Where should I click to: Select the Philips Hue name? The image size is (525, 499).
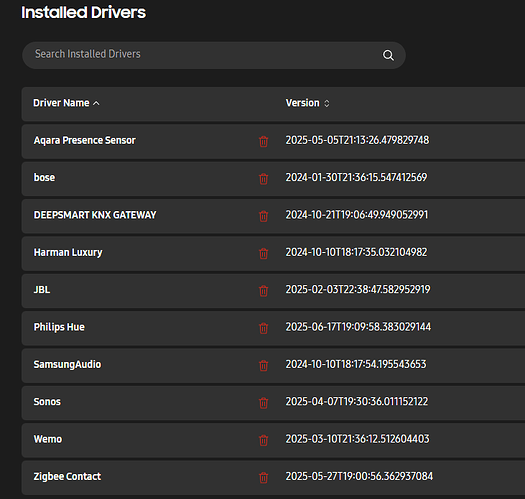tap(59, 327)
